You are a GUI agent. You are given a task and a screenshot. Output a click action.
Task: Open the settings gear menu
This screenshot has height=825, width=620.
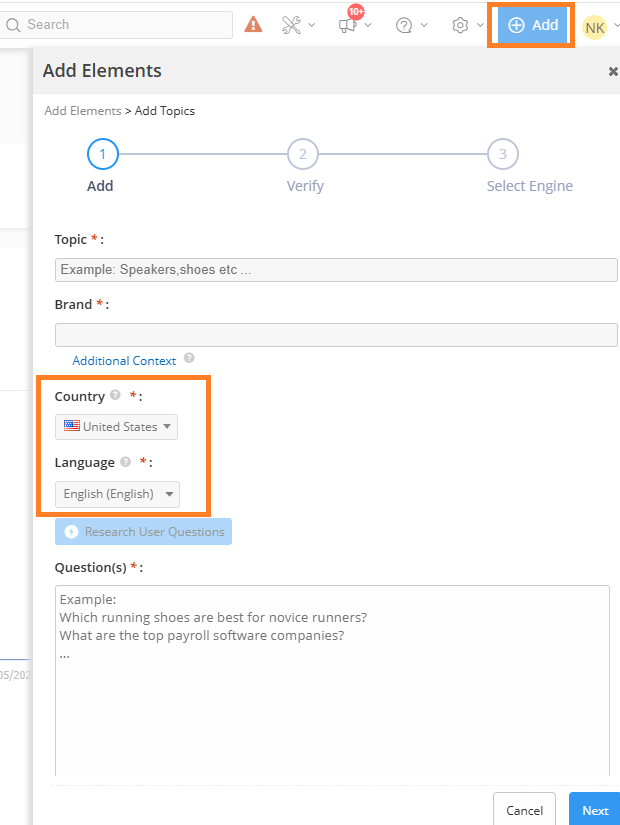460,25
